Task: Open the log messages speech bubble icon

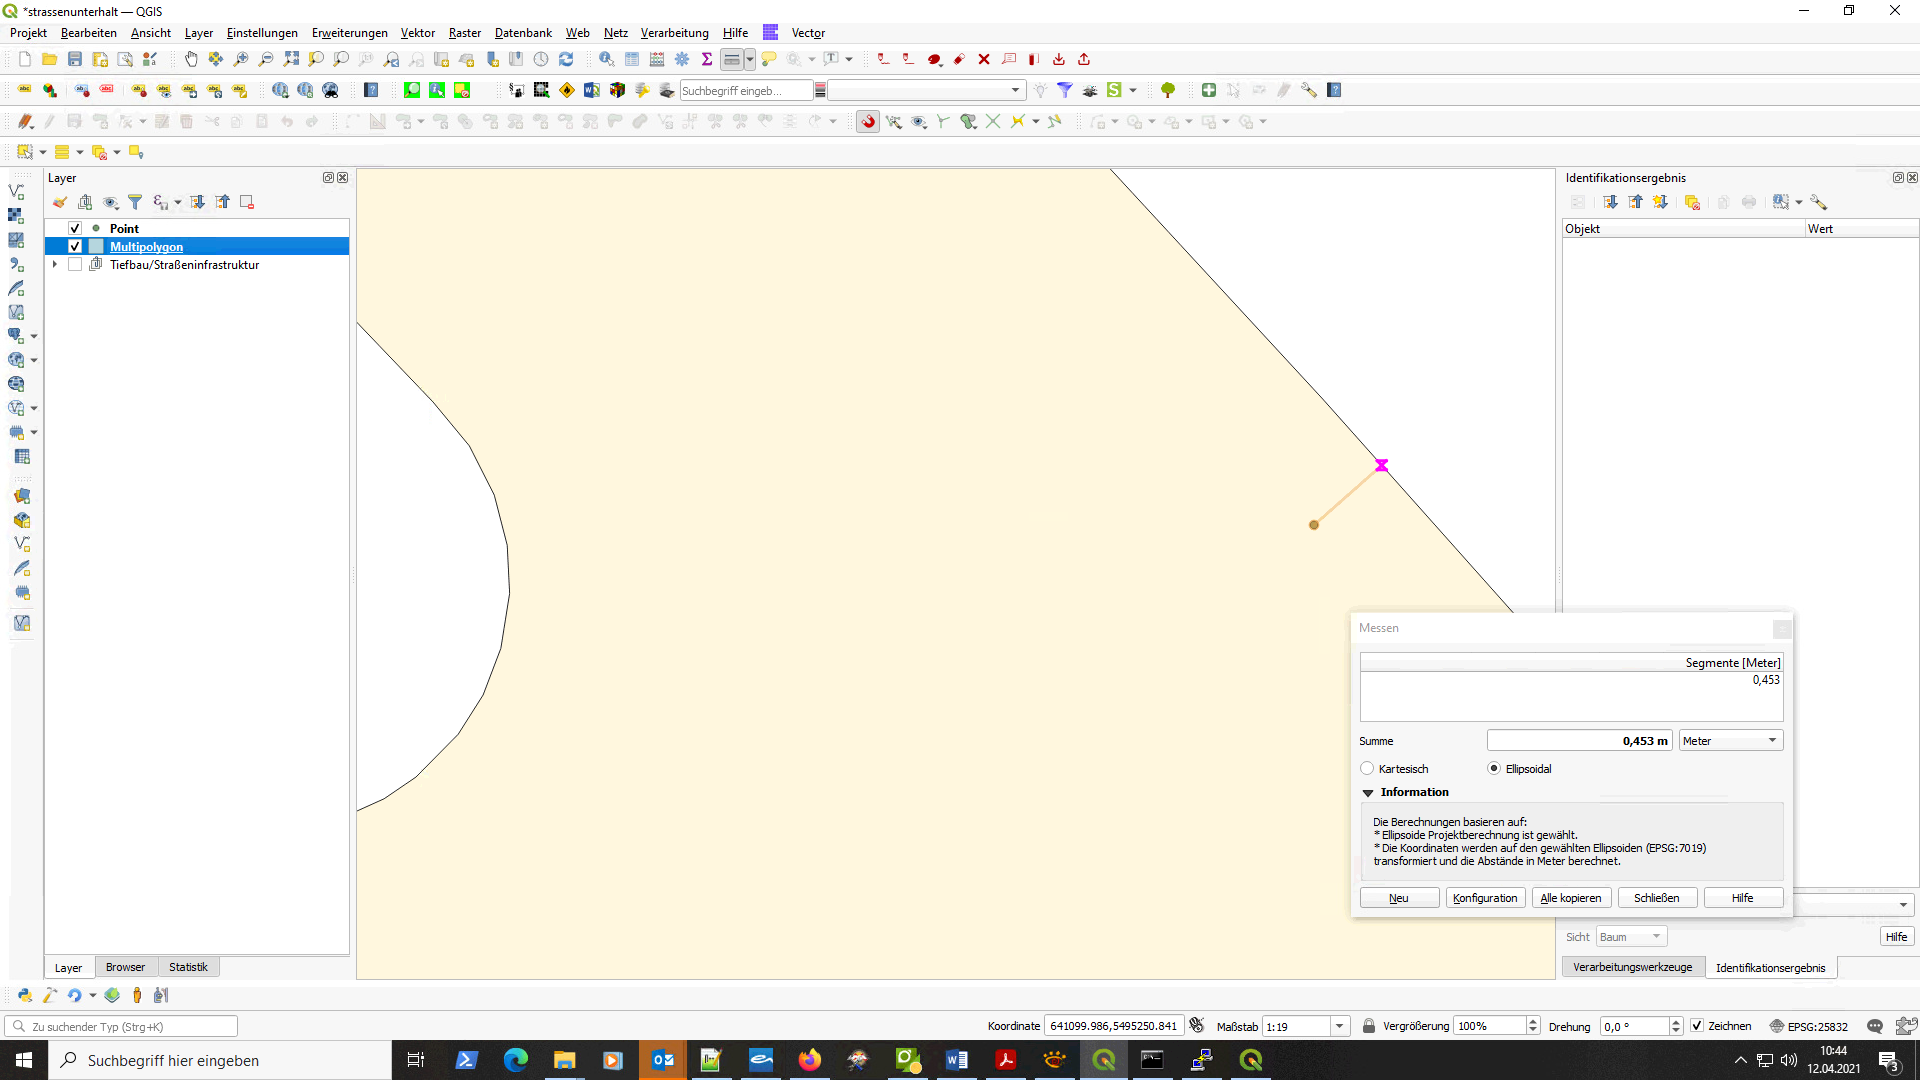Action: tap(1875, 1026)
